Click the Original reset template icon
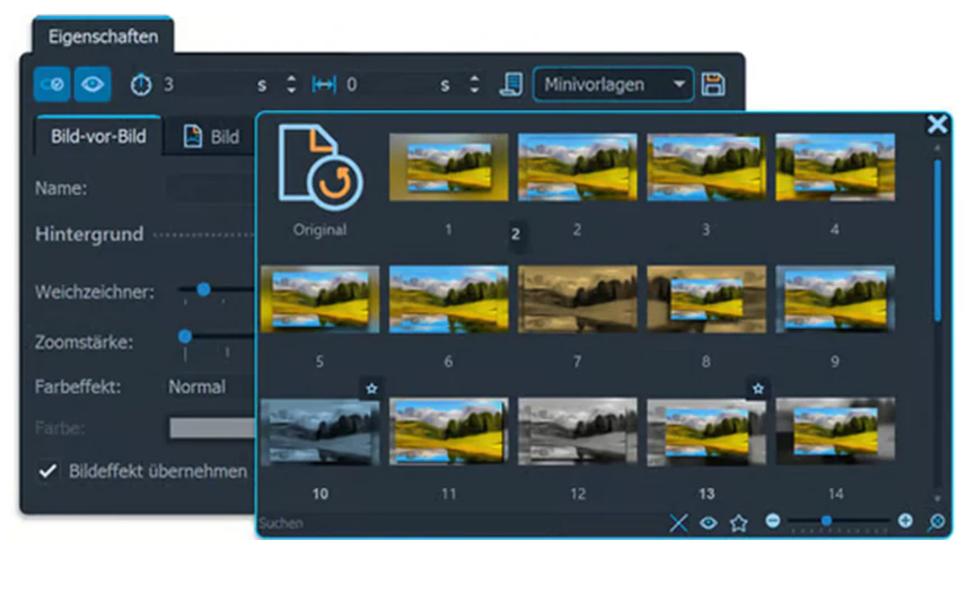This screenshot has height=600, width=980. pyautogui.click(x=320, y=167)
